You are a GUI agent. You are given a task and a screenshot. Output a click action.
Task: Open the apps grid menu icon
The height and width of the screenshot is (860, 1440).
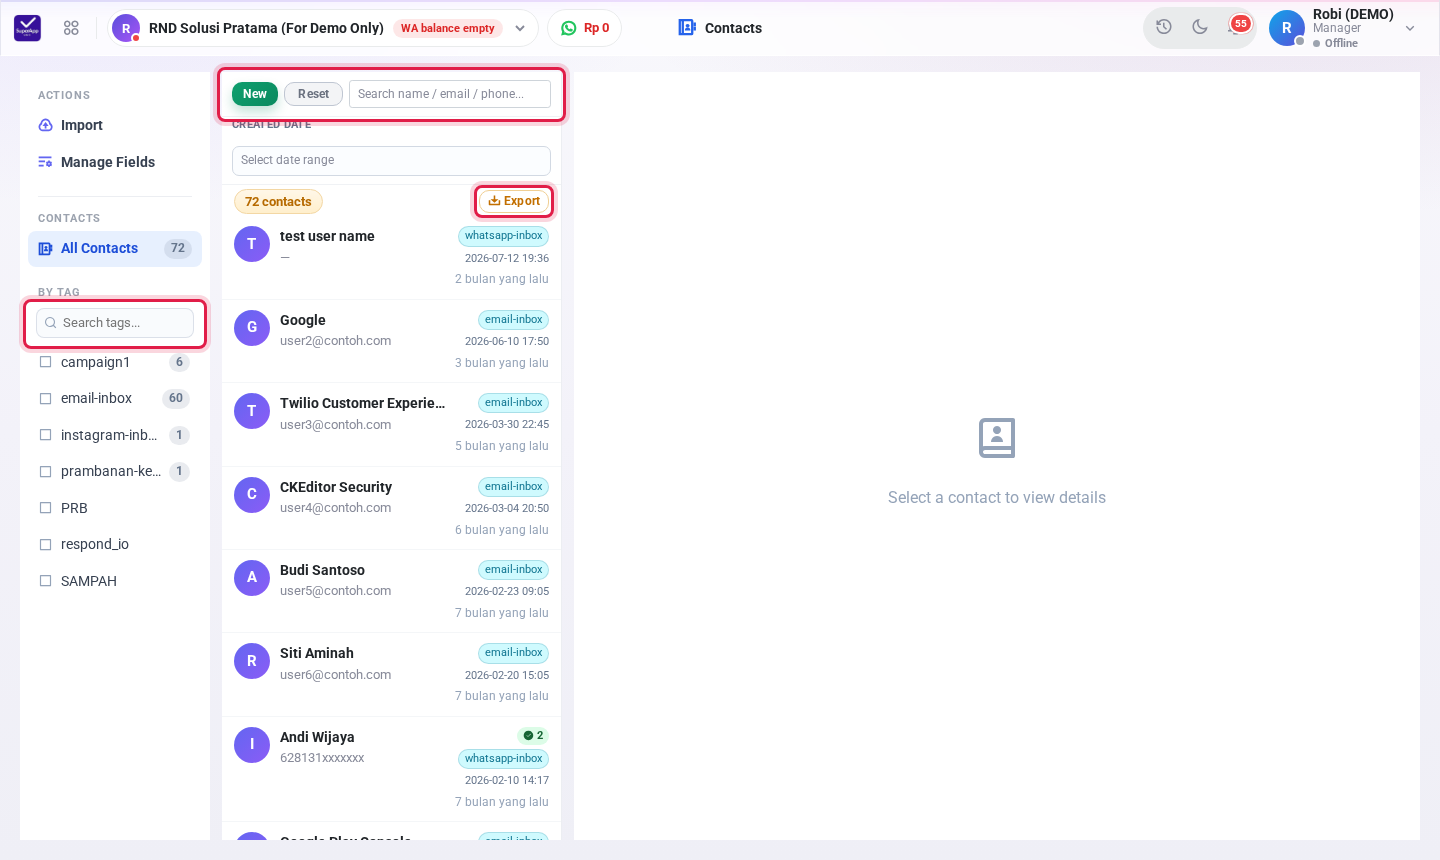coord(71,28)
